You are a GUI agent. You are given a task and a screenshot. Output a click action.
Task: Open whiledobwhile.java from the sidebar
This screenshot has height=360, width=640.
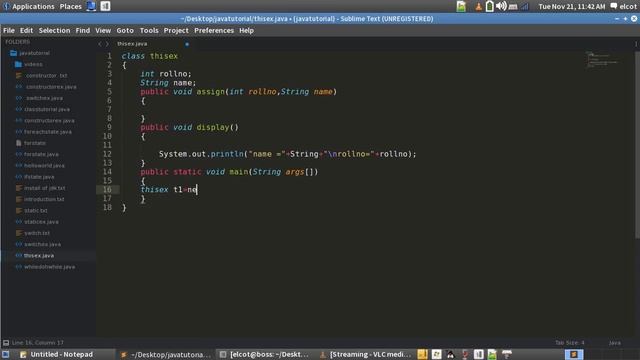[x=49, y=267]
